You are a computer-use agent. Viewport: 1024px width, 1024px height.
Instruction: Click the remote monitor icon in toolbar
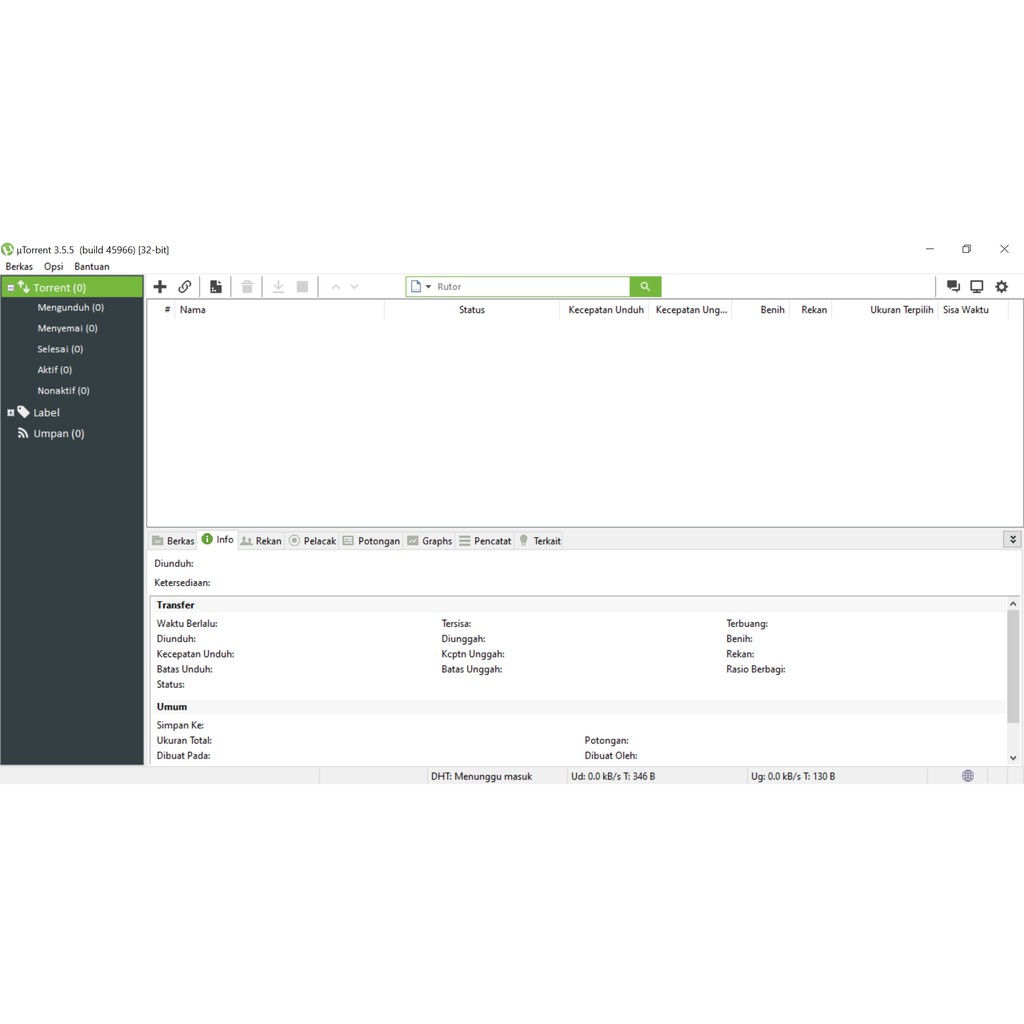coord(977,287)
